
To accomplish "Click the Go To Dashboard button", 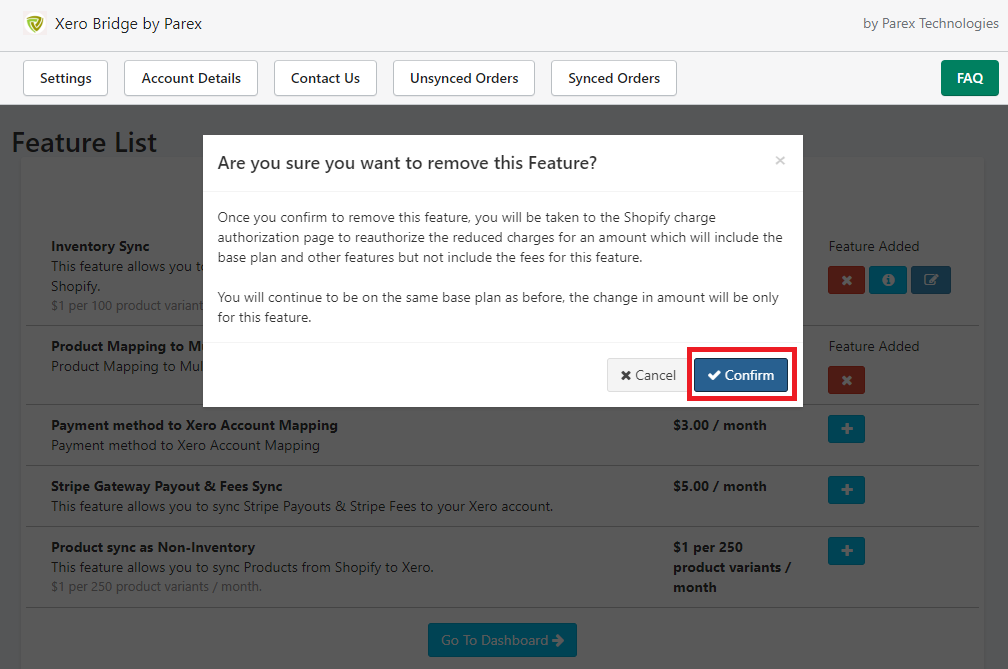I will point(502,640).
